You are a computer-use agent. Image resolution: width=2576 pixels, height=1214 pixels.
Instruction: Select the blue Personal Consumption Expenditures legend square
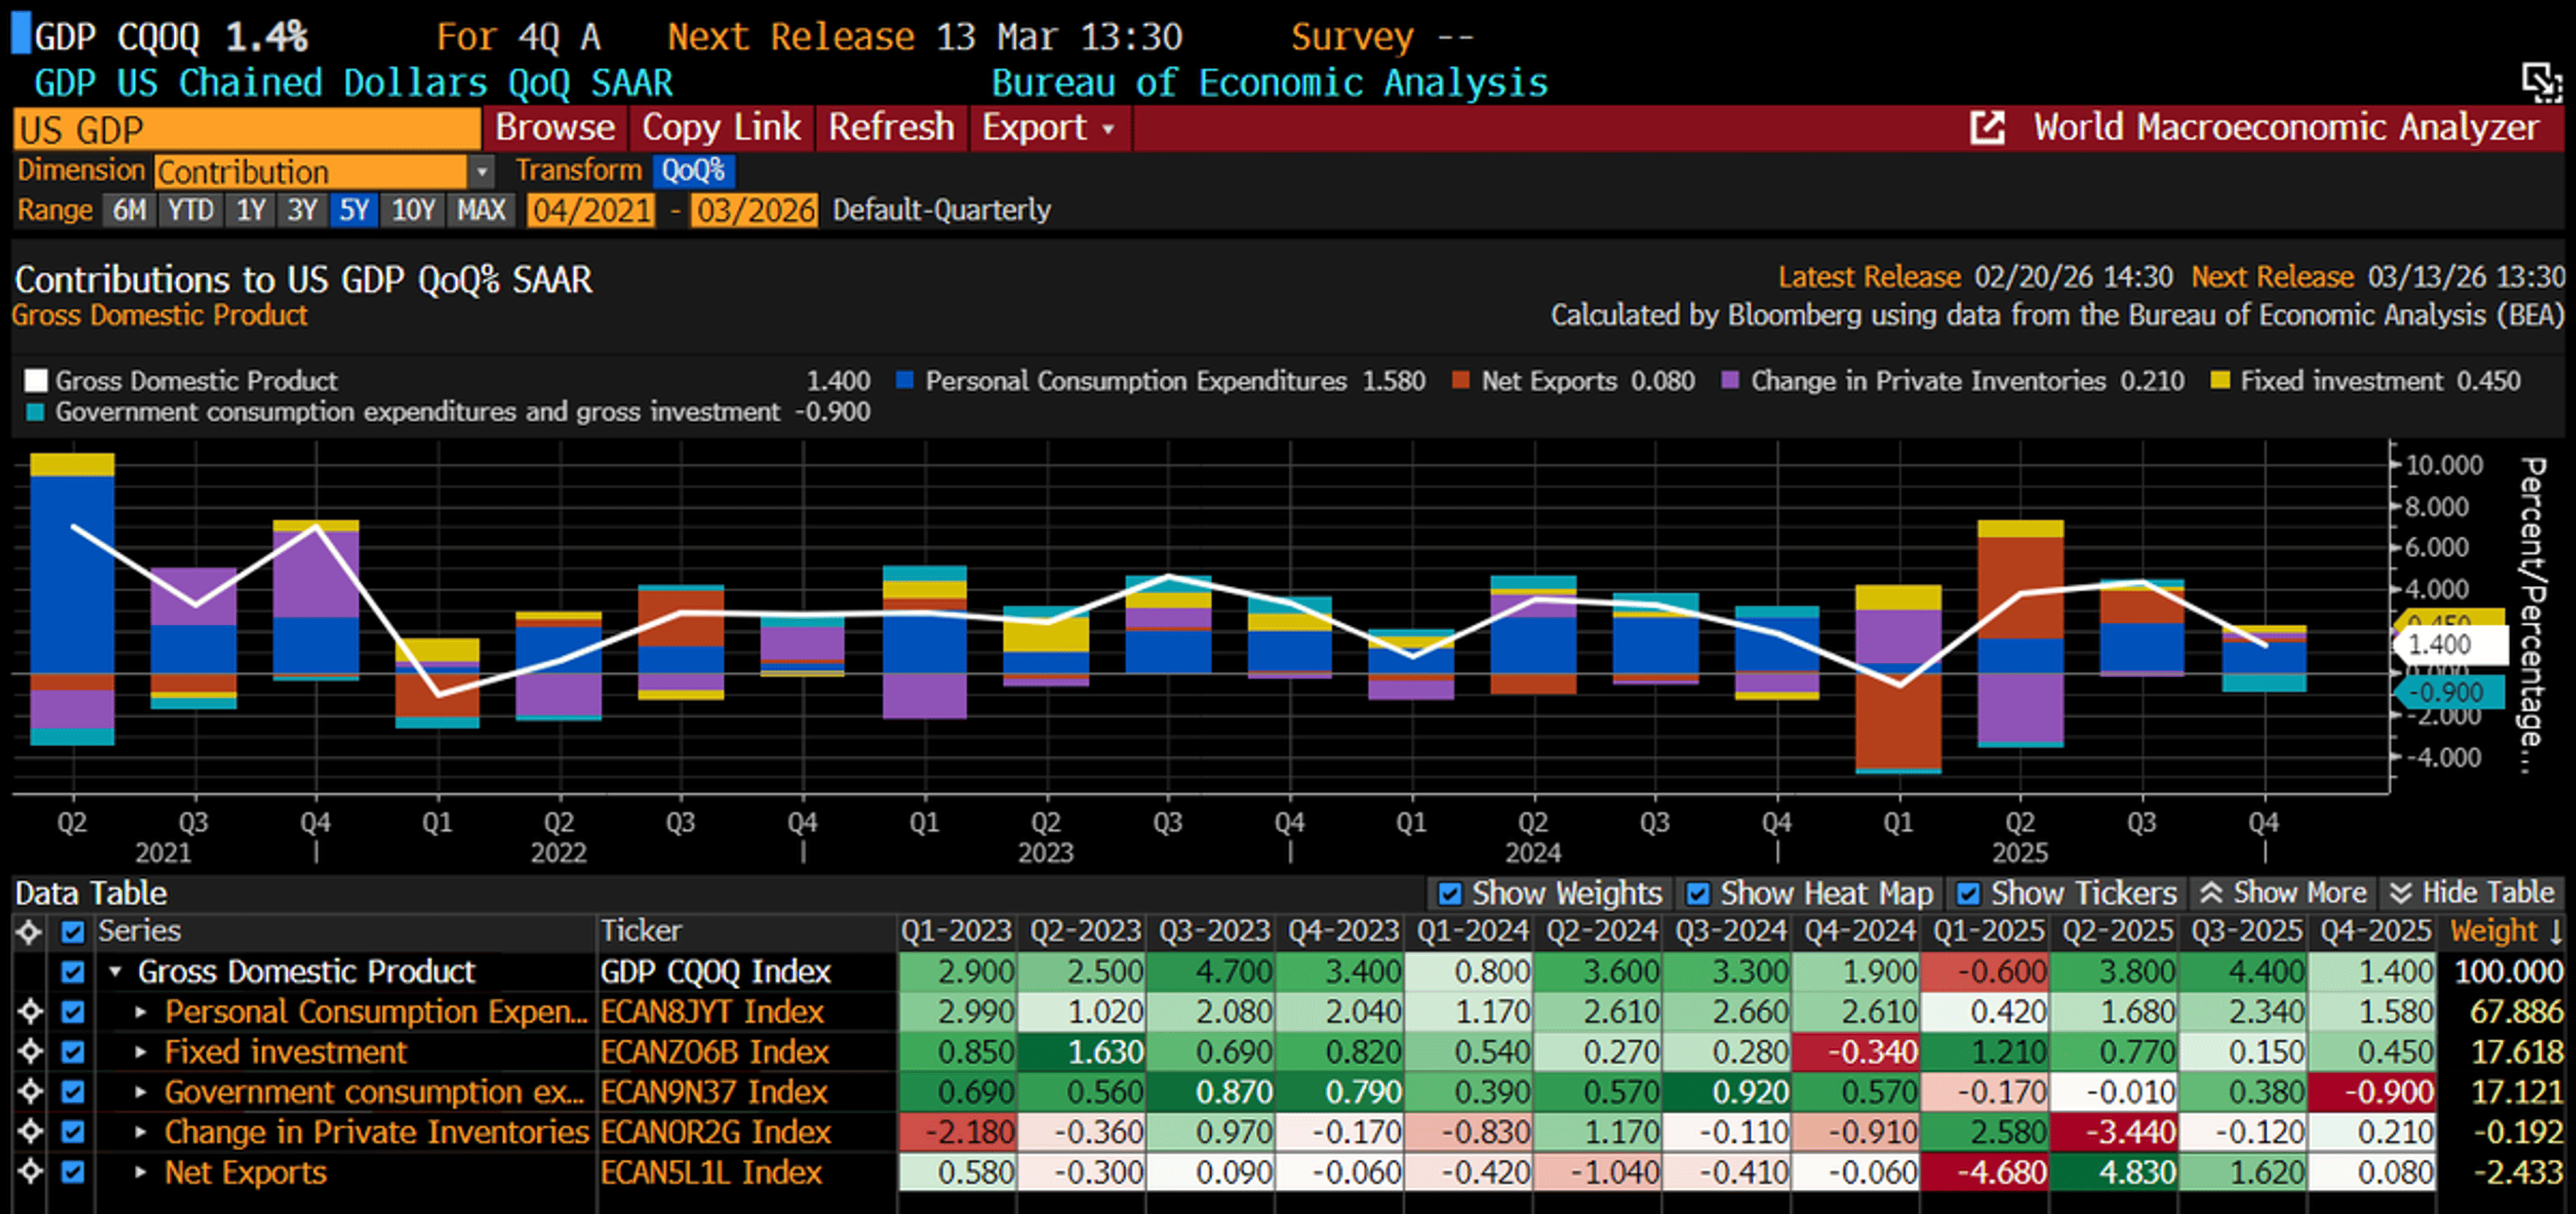905,381
